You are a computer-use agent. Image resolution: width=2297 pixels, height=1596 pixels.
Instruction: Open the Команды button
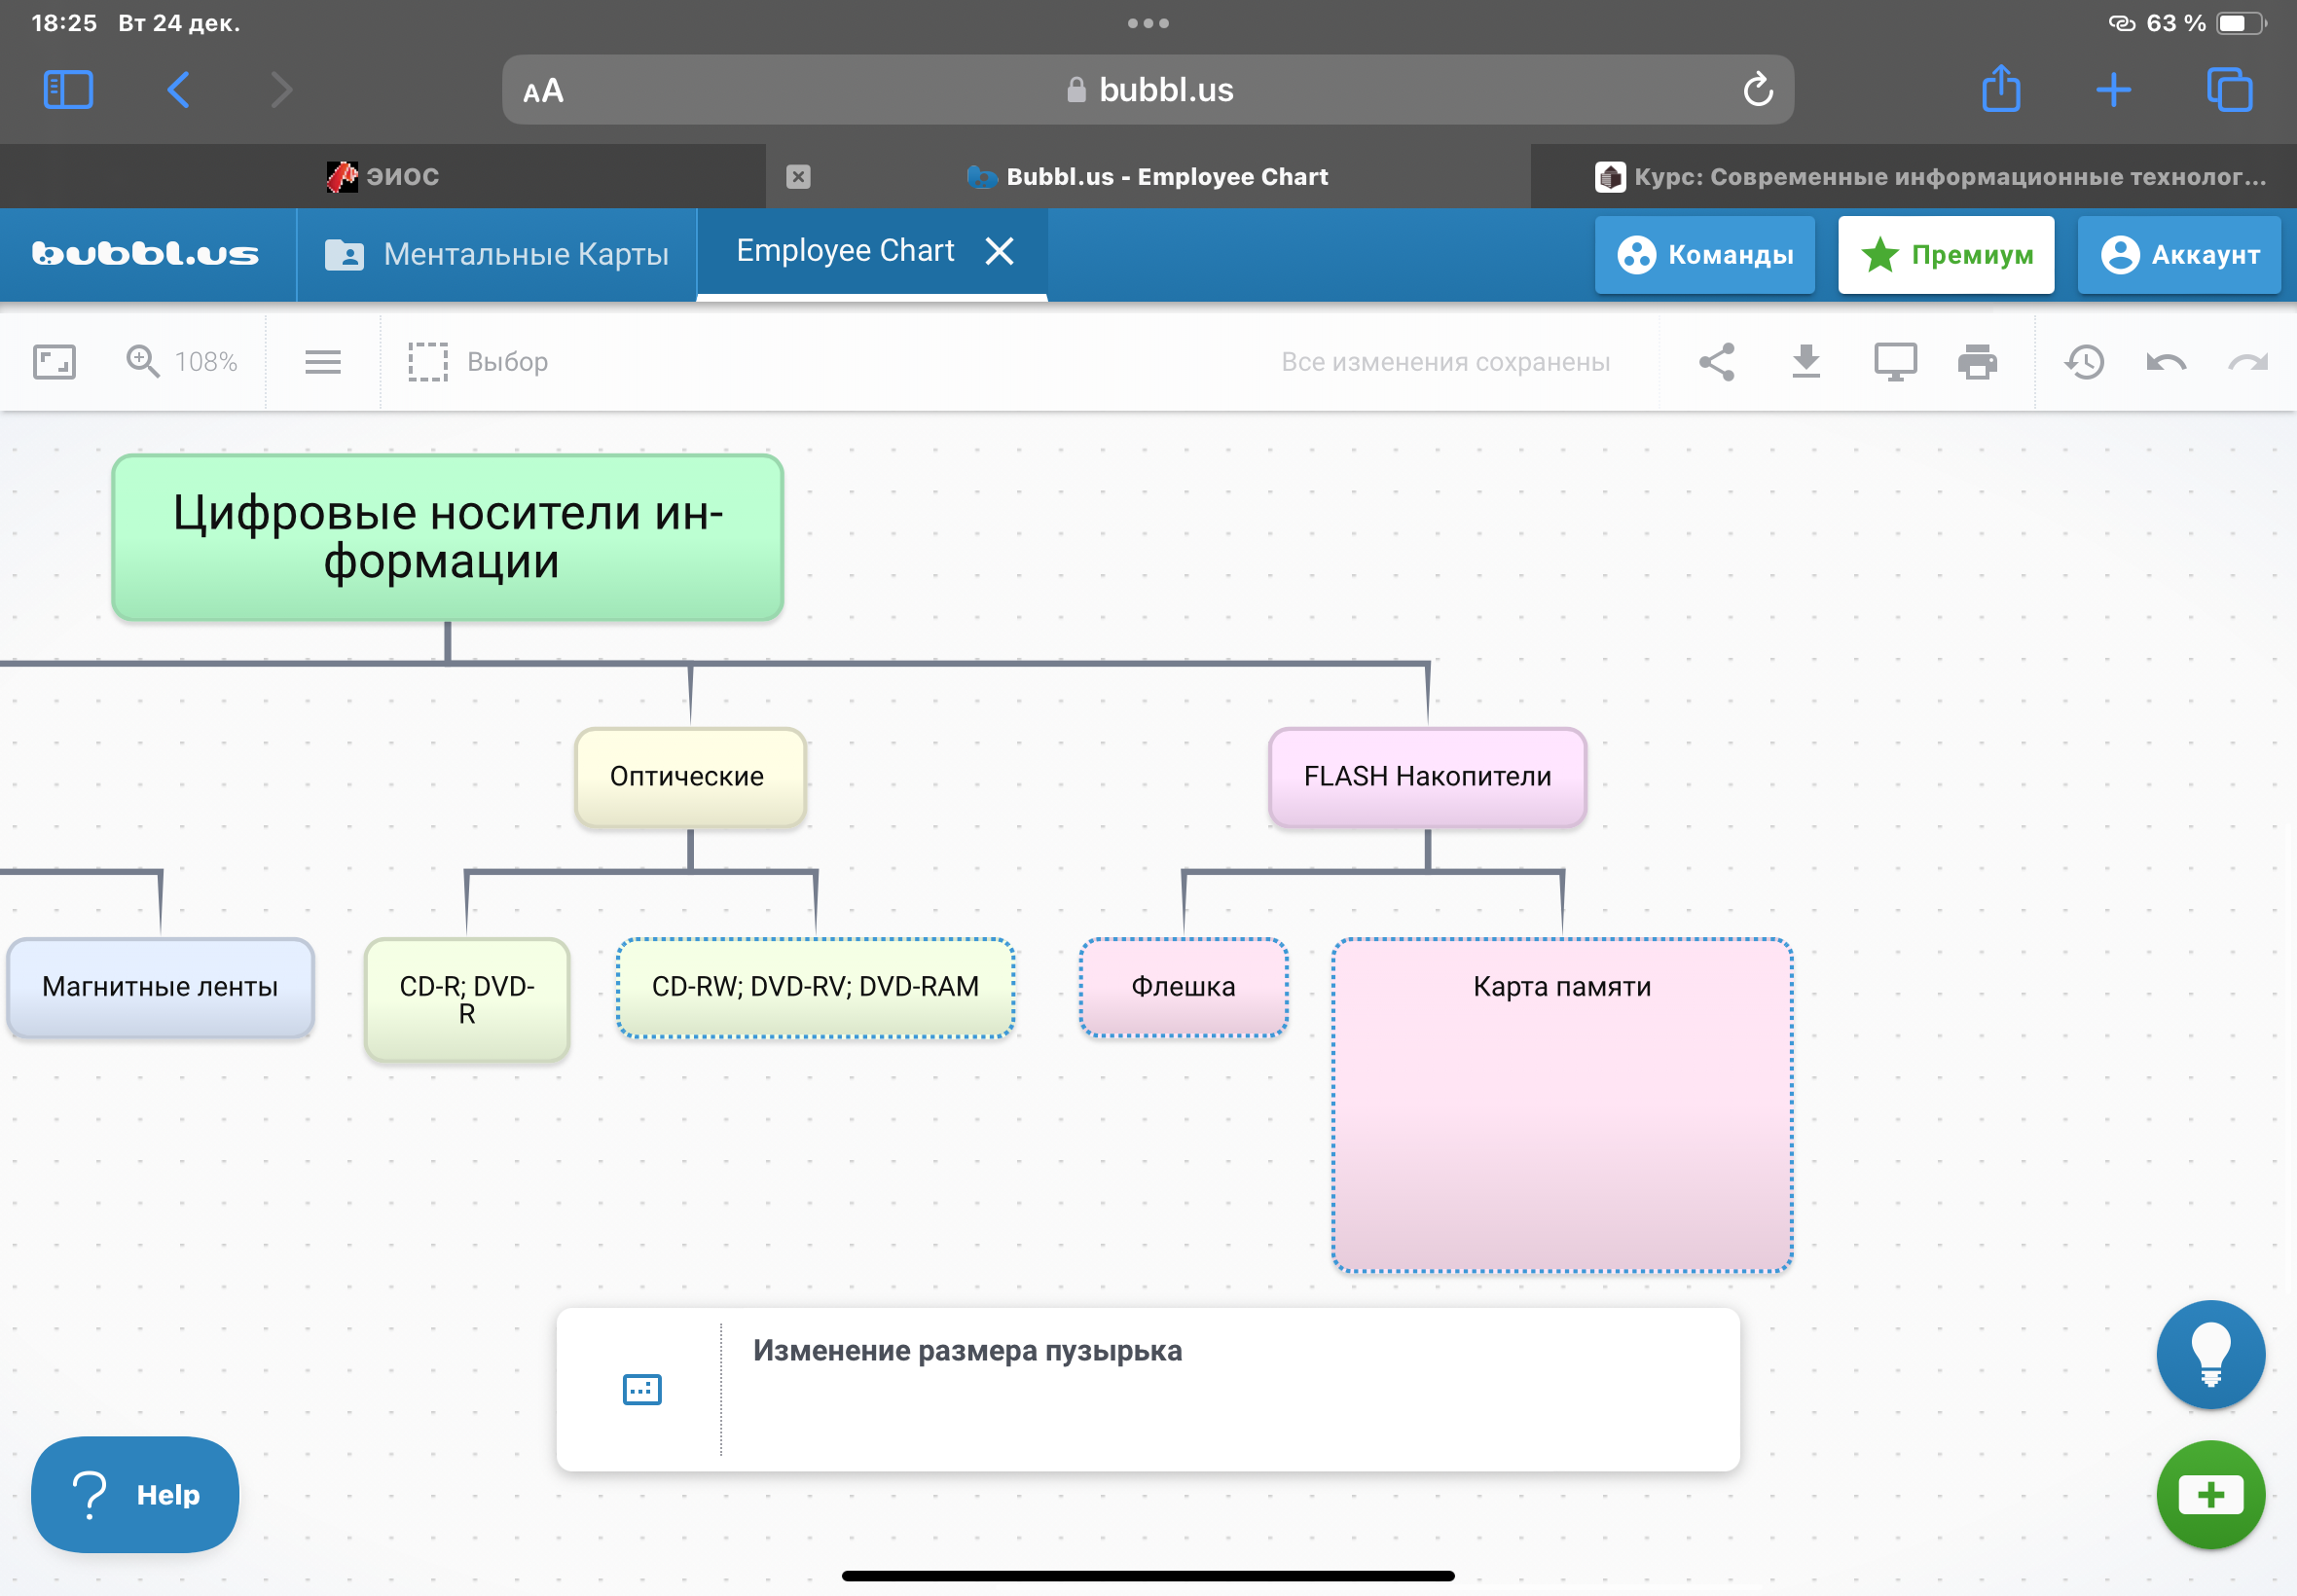[x=1704, y=254]
